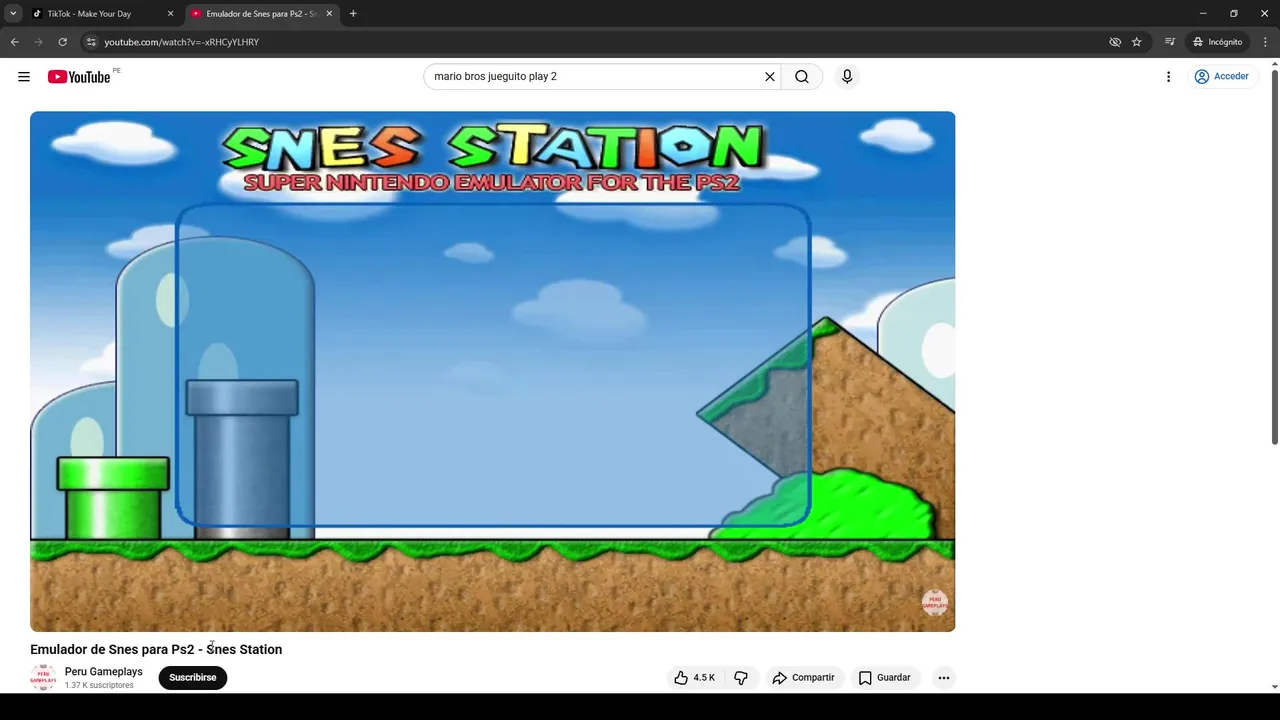Close the TikTok browser tab
Screen dimensions: 1280x720
point(170,14)
